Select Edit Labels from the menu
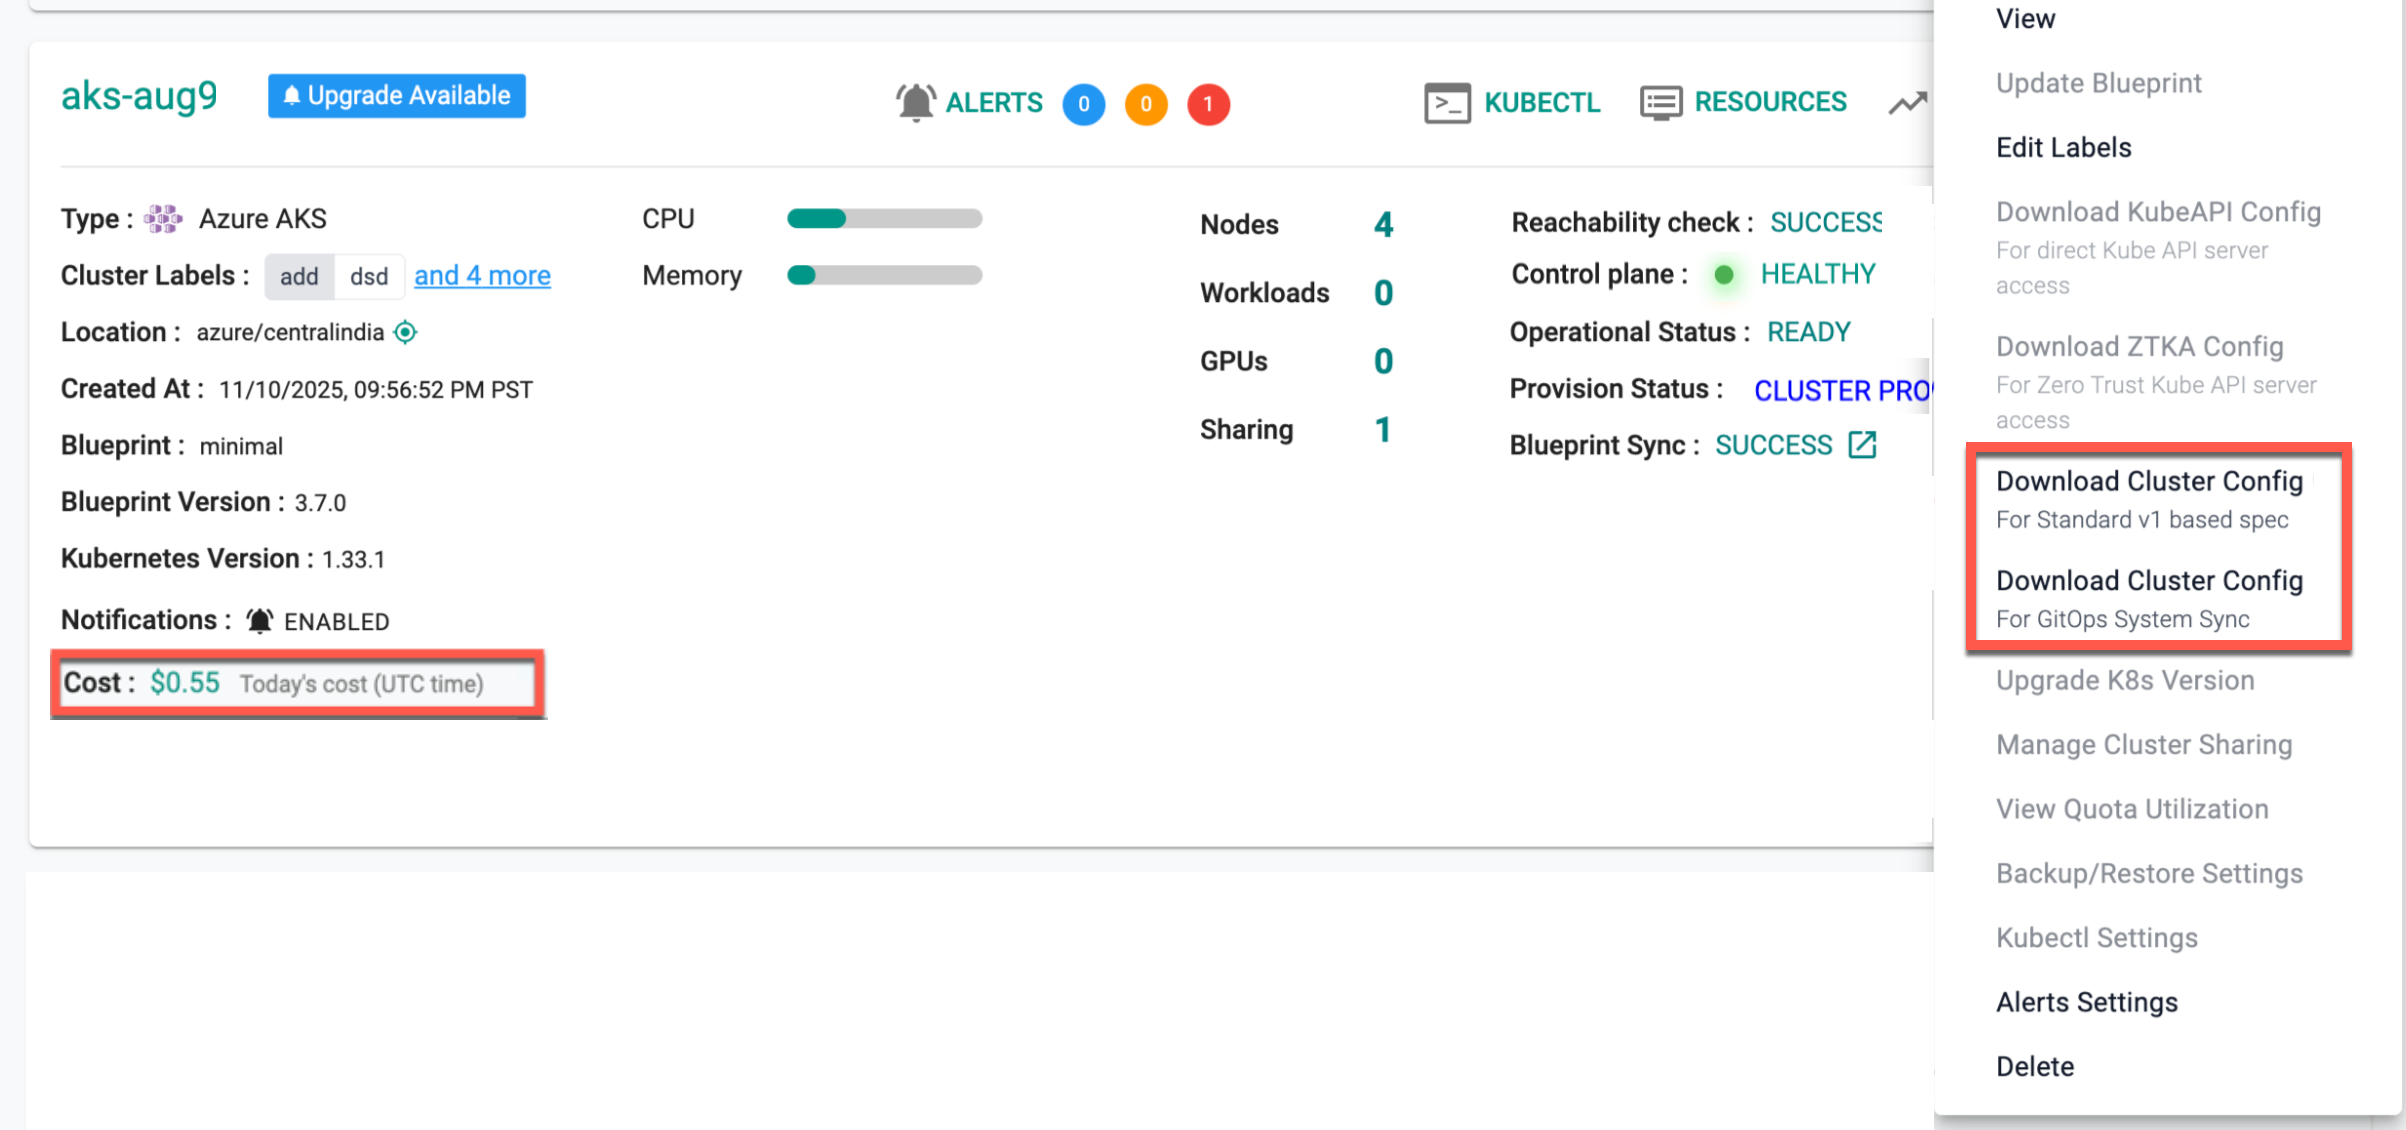The width and height of the screenshot is (2406, 1130). tap(2063, 148)
